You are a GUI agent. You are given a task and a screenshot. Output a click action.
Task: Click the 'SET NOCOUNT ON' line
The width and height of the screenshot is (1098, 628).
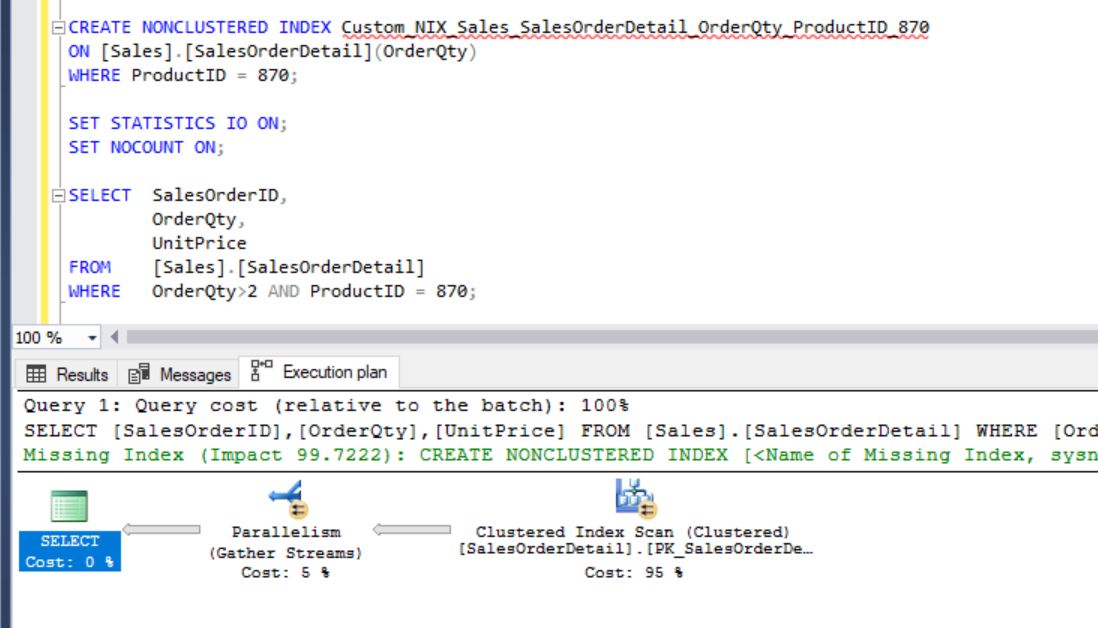[146, 147]
